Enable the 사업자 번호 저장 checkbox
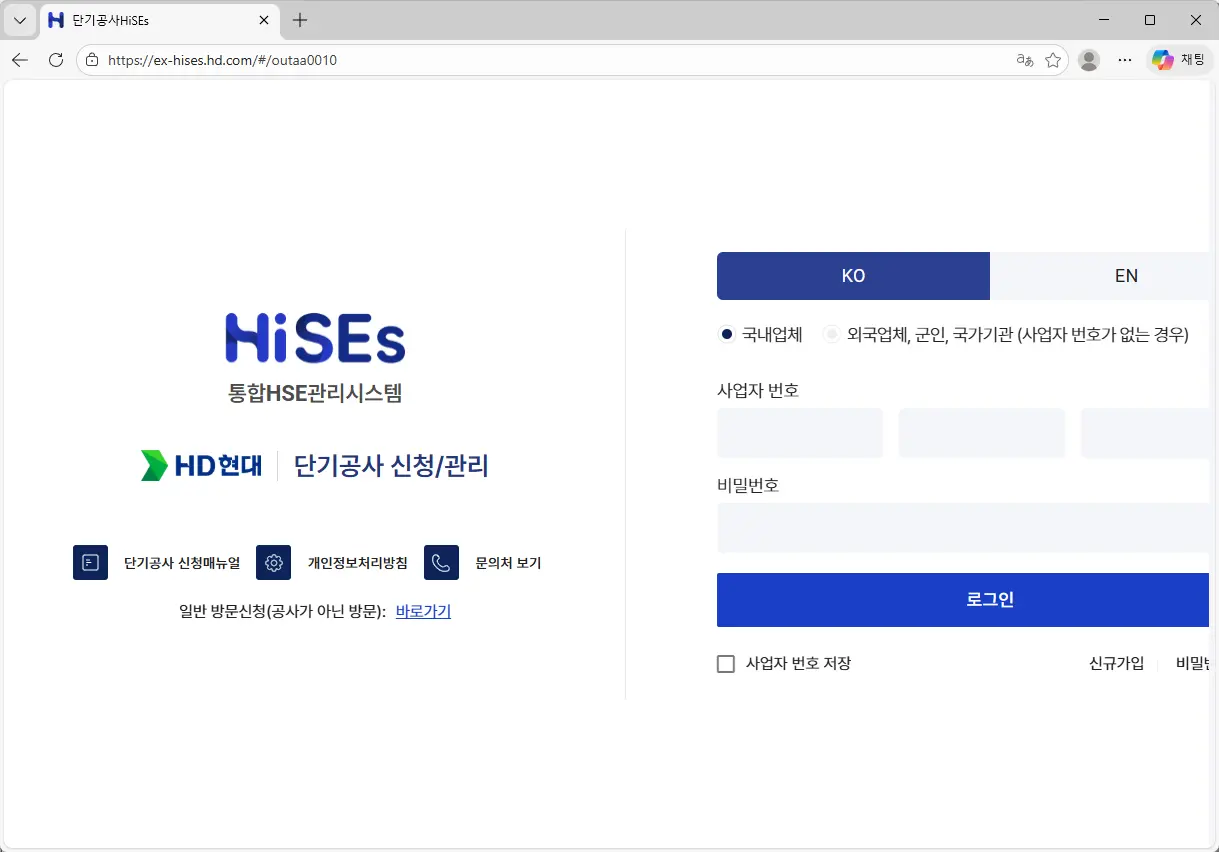Viewport: 1219px width, 852px height. (726, 664)
